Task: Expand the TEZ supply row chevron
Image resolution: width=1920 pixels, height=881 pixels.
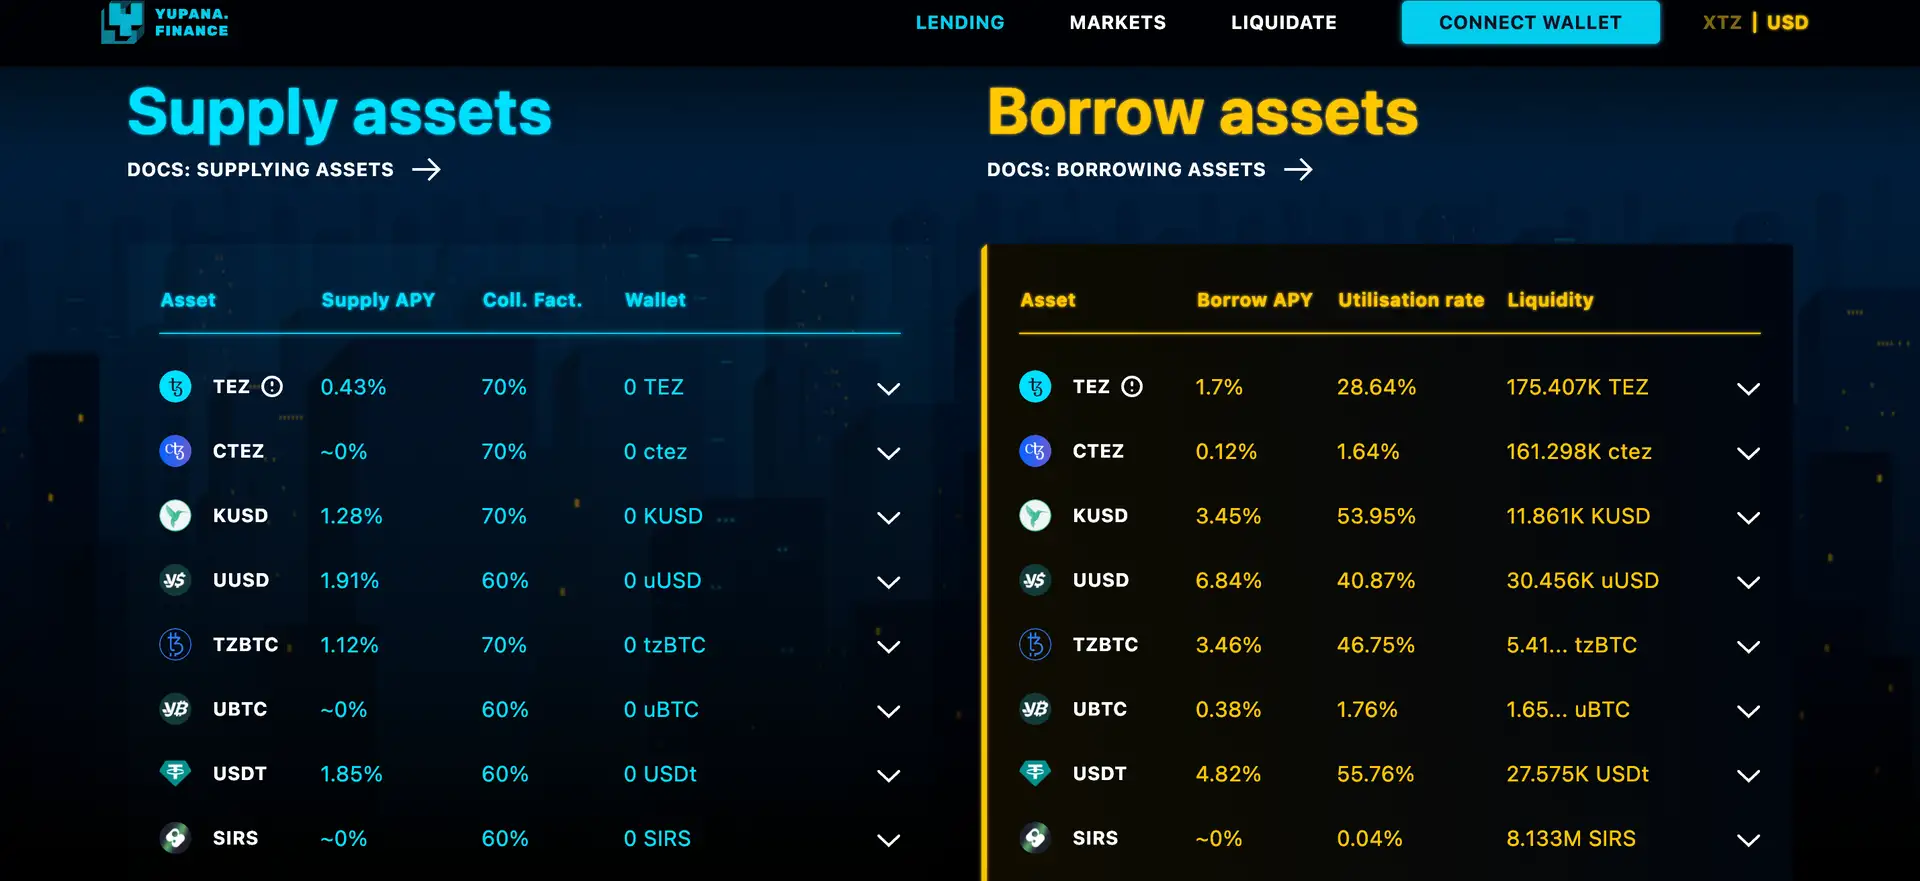Action: [888, 389]
